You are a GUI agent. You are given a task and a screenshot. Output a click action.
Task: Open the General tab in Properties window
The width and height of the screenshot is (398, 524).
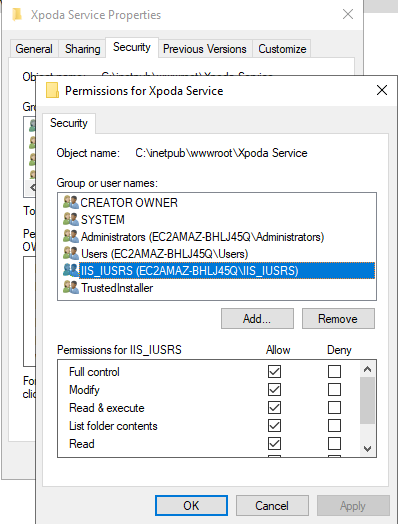click(34, 49)
